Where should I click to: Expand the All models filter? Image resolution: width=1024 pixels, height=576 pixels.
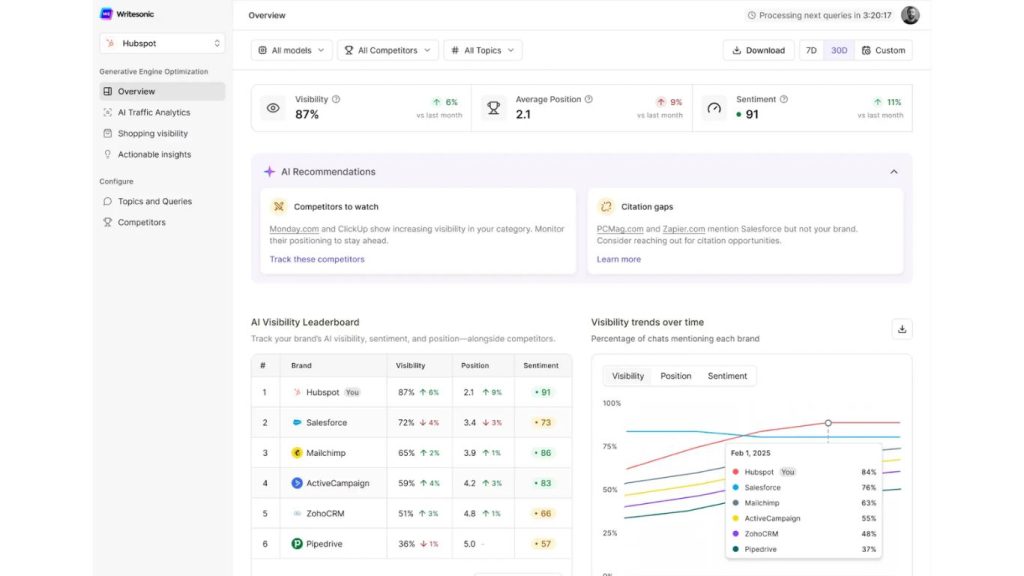[291, 50]
